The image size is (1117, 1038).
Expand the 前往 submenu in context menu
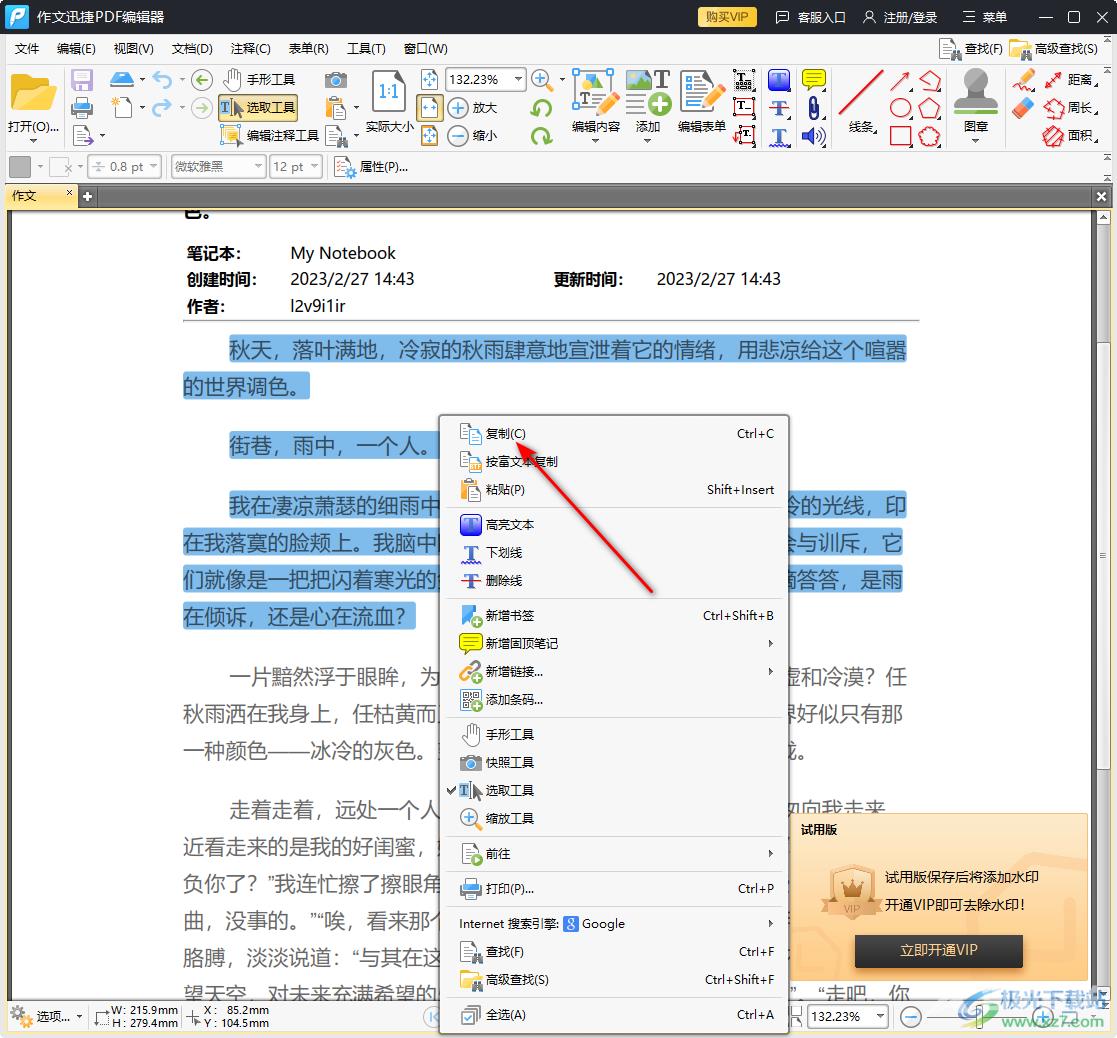click(x=614, y=853)
